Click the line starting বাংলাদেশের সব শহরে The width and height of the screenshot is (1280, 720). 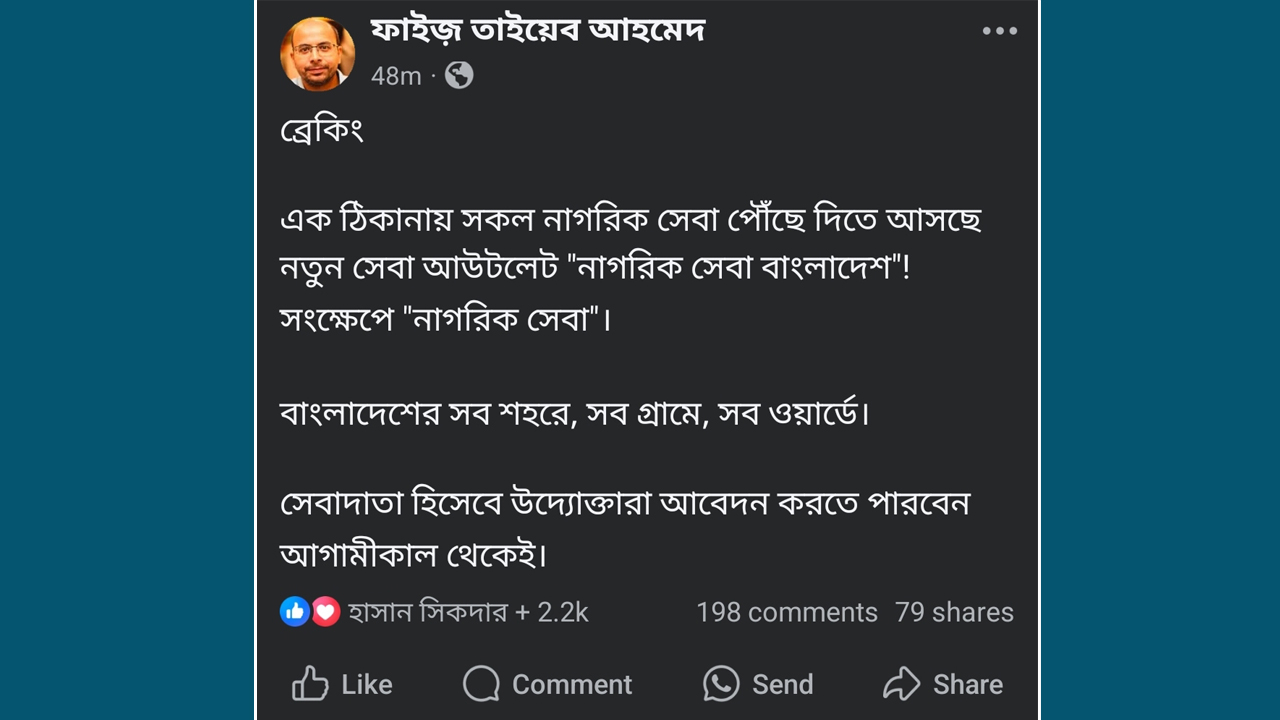point(575,412)
